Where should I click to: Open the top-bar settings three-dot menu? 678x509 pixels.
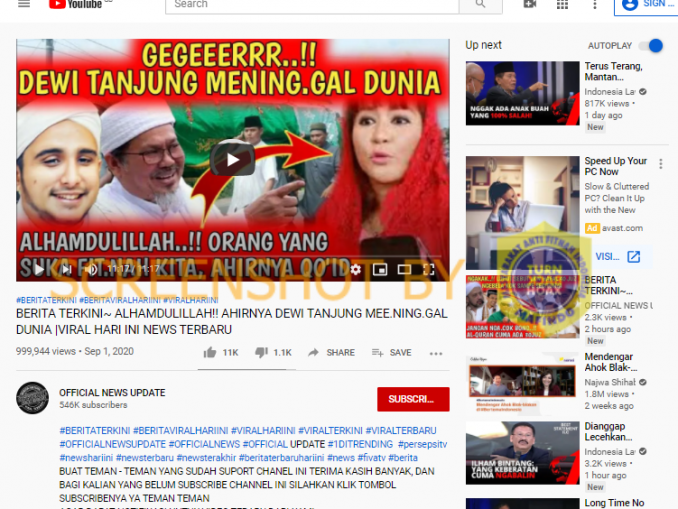pos(595,4)
